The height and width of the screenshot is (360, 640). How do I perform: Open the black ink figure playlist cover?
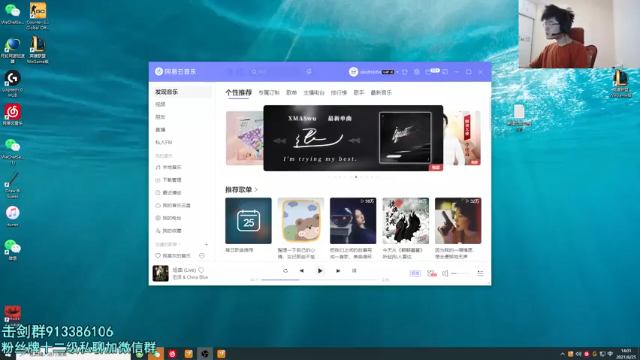(406, 221)
